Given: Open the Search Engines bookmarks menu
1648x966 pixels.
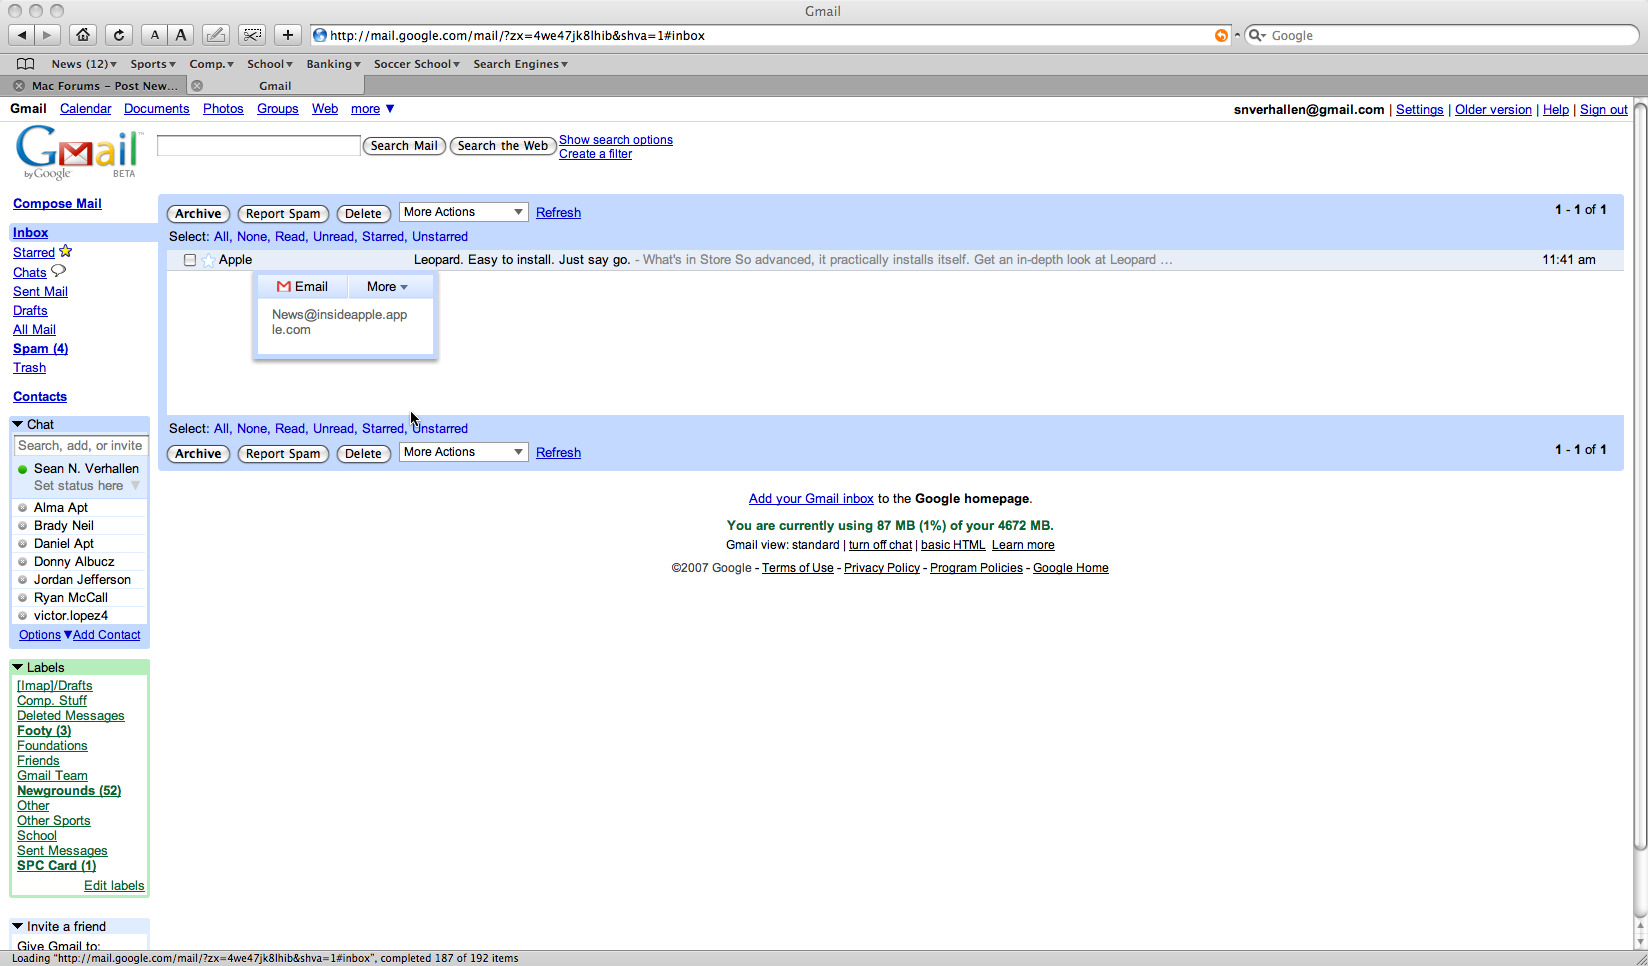Looking at the screenshot, I should [521, 64].
